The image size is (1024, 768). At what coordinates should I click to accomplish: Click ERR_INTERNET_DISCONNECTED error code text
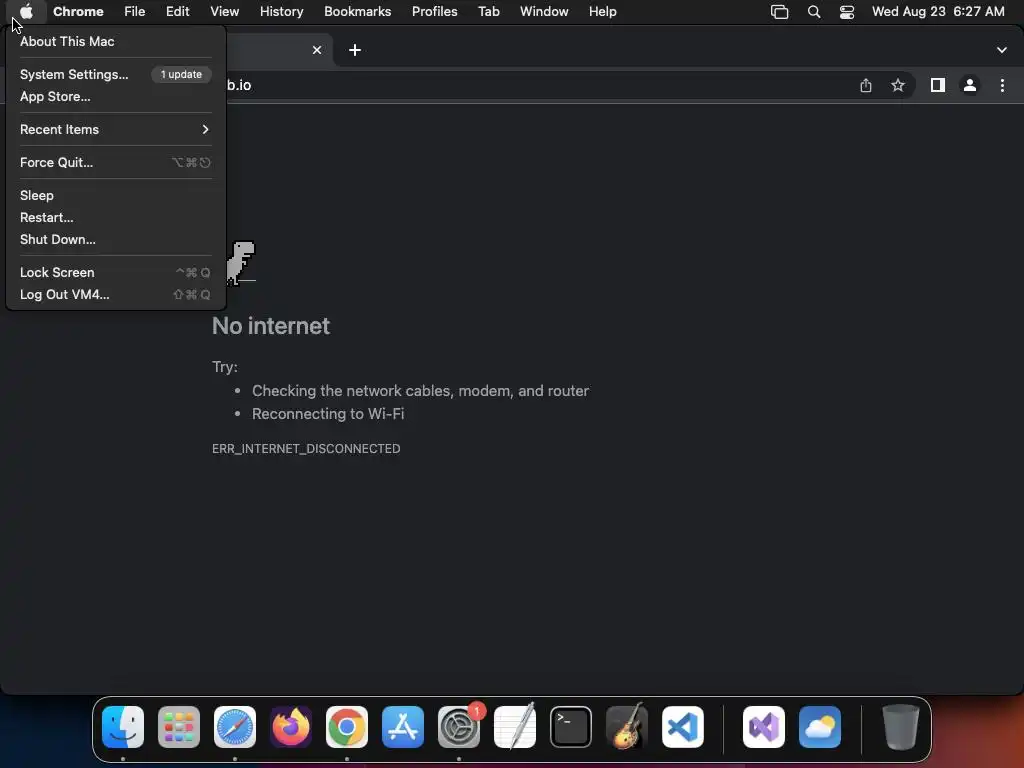coord(306,449)
